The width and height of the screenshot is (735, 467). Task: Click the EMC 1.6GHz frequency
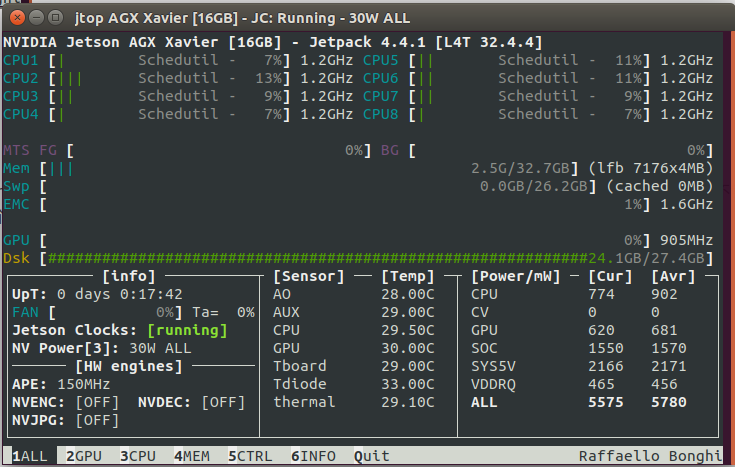click(687, 204)
